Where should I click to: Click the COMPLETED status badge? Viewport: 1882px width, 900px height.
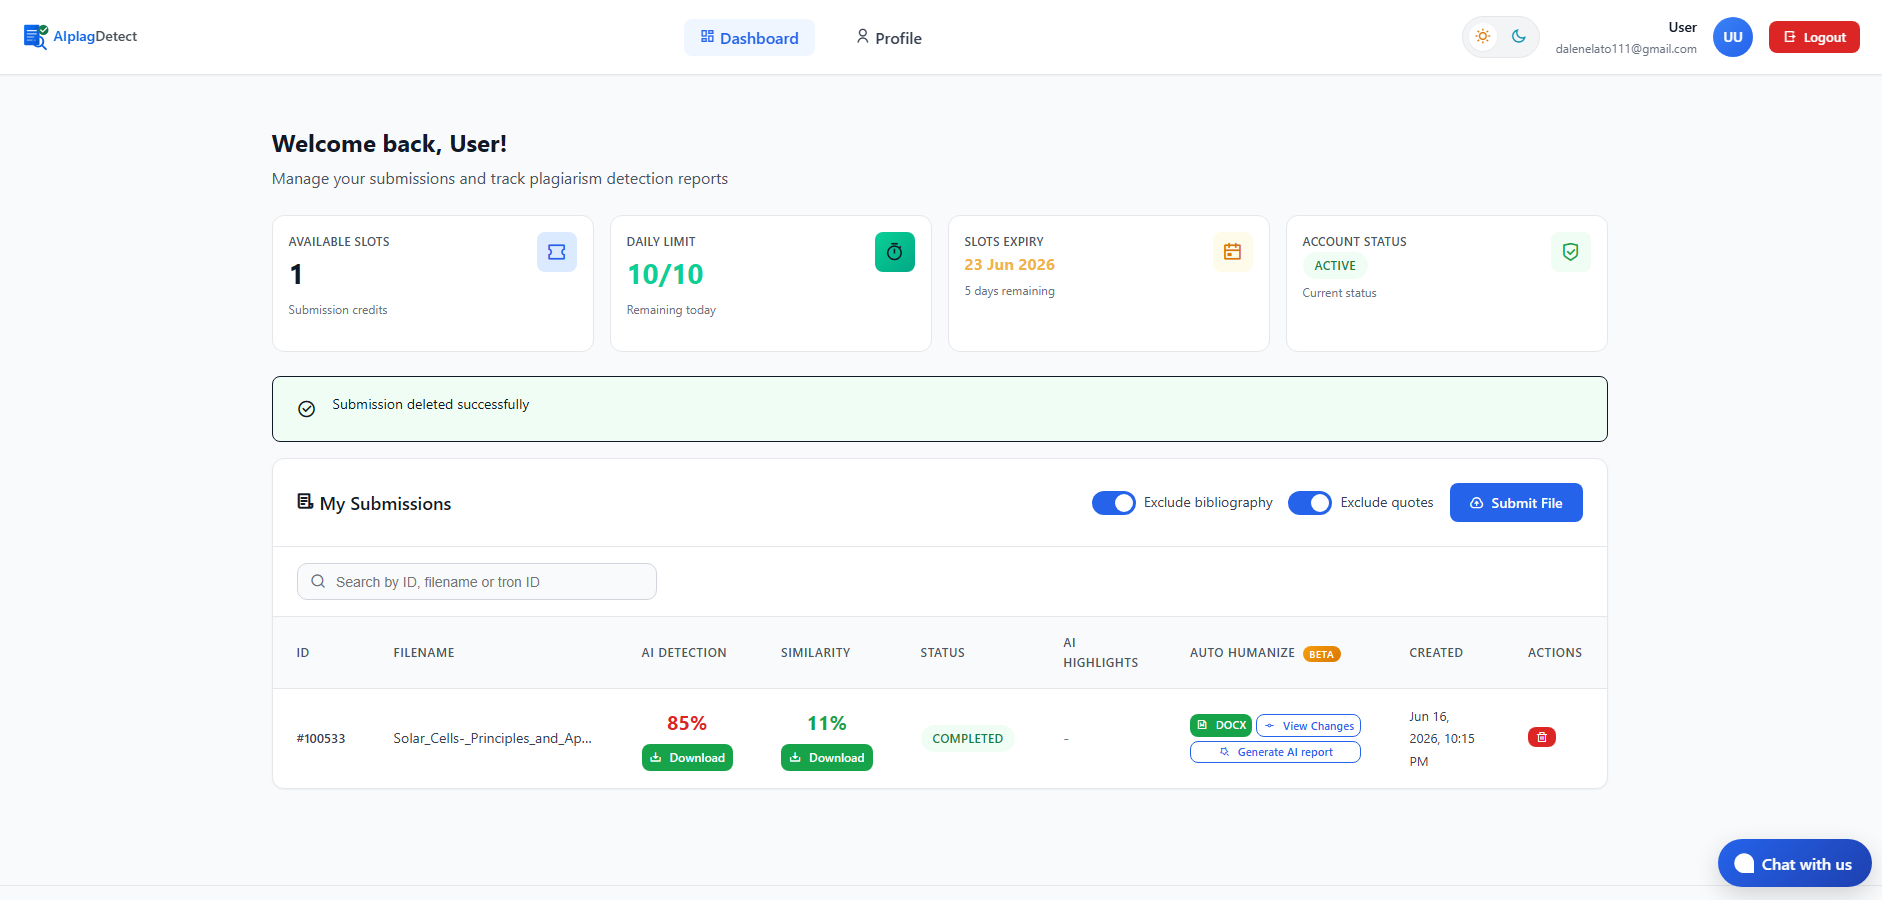click(967, 738)
